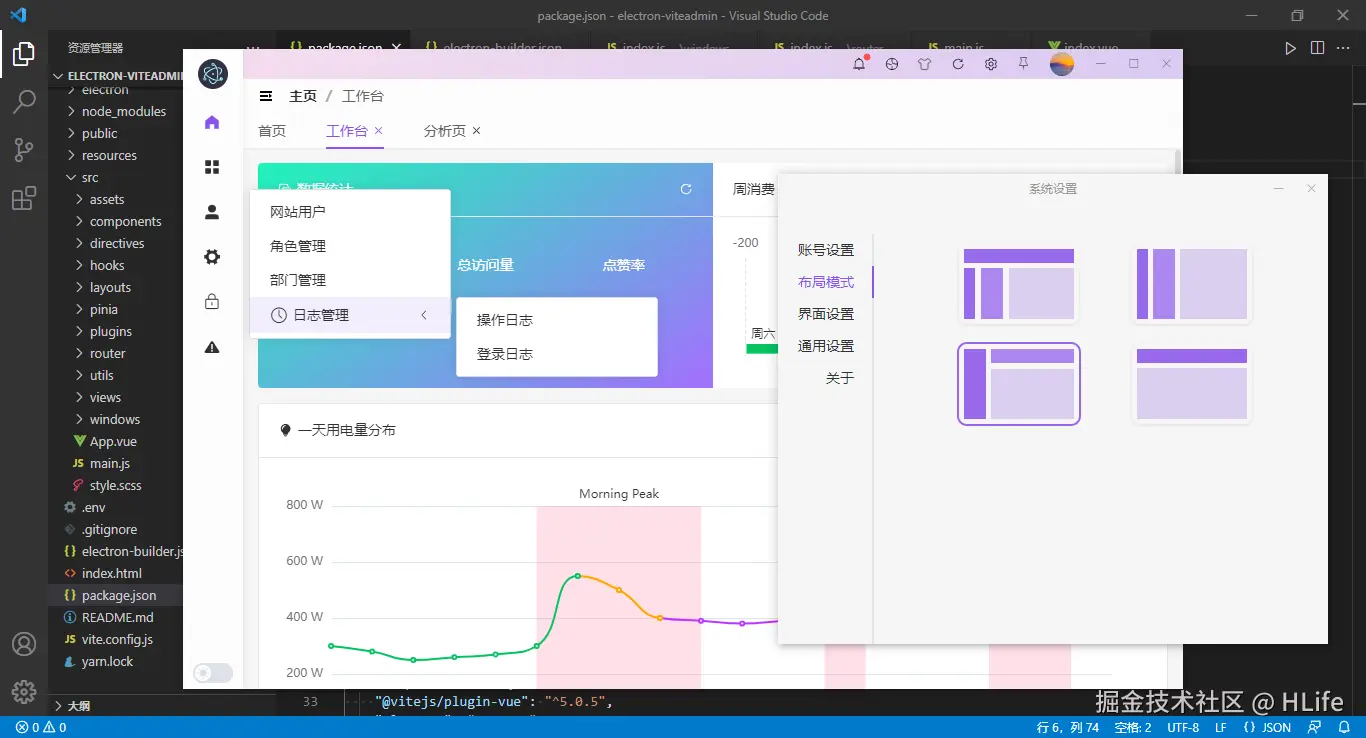This screenshot has height=738, width=1366.
Task: Open the VS Code Explorer view
Action: 24,54
